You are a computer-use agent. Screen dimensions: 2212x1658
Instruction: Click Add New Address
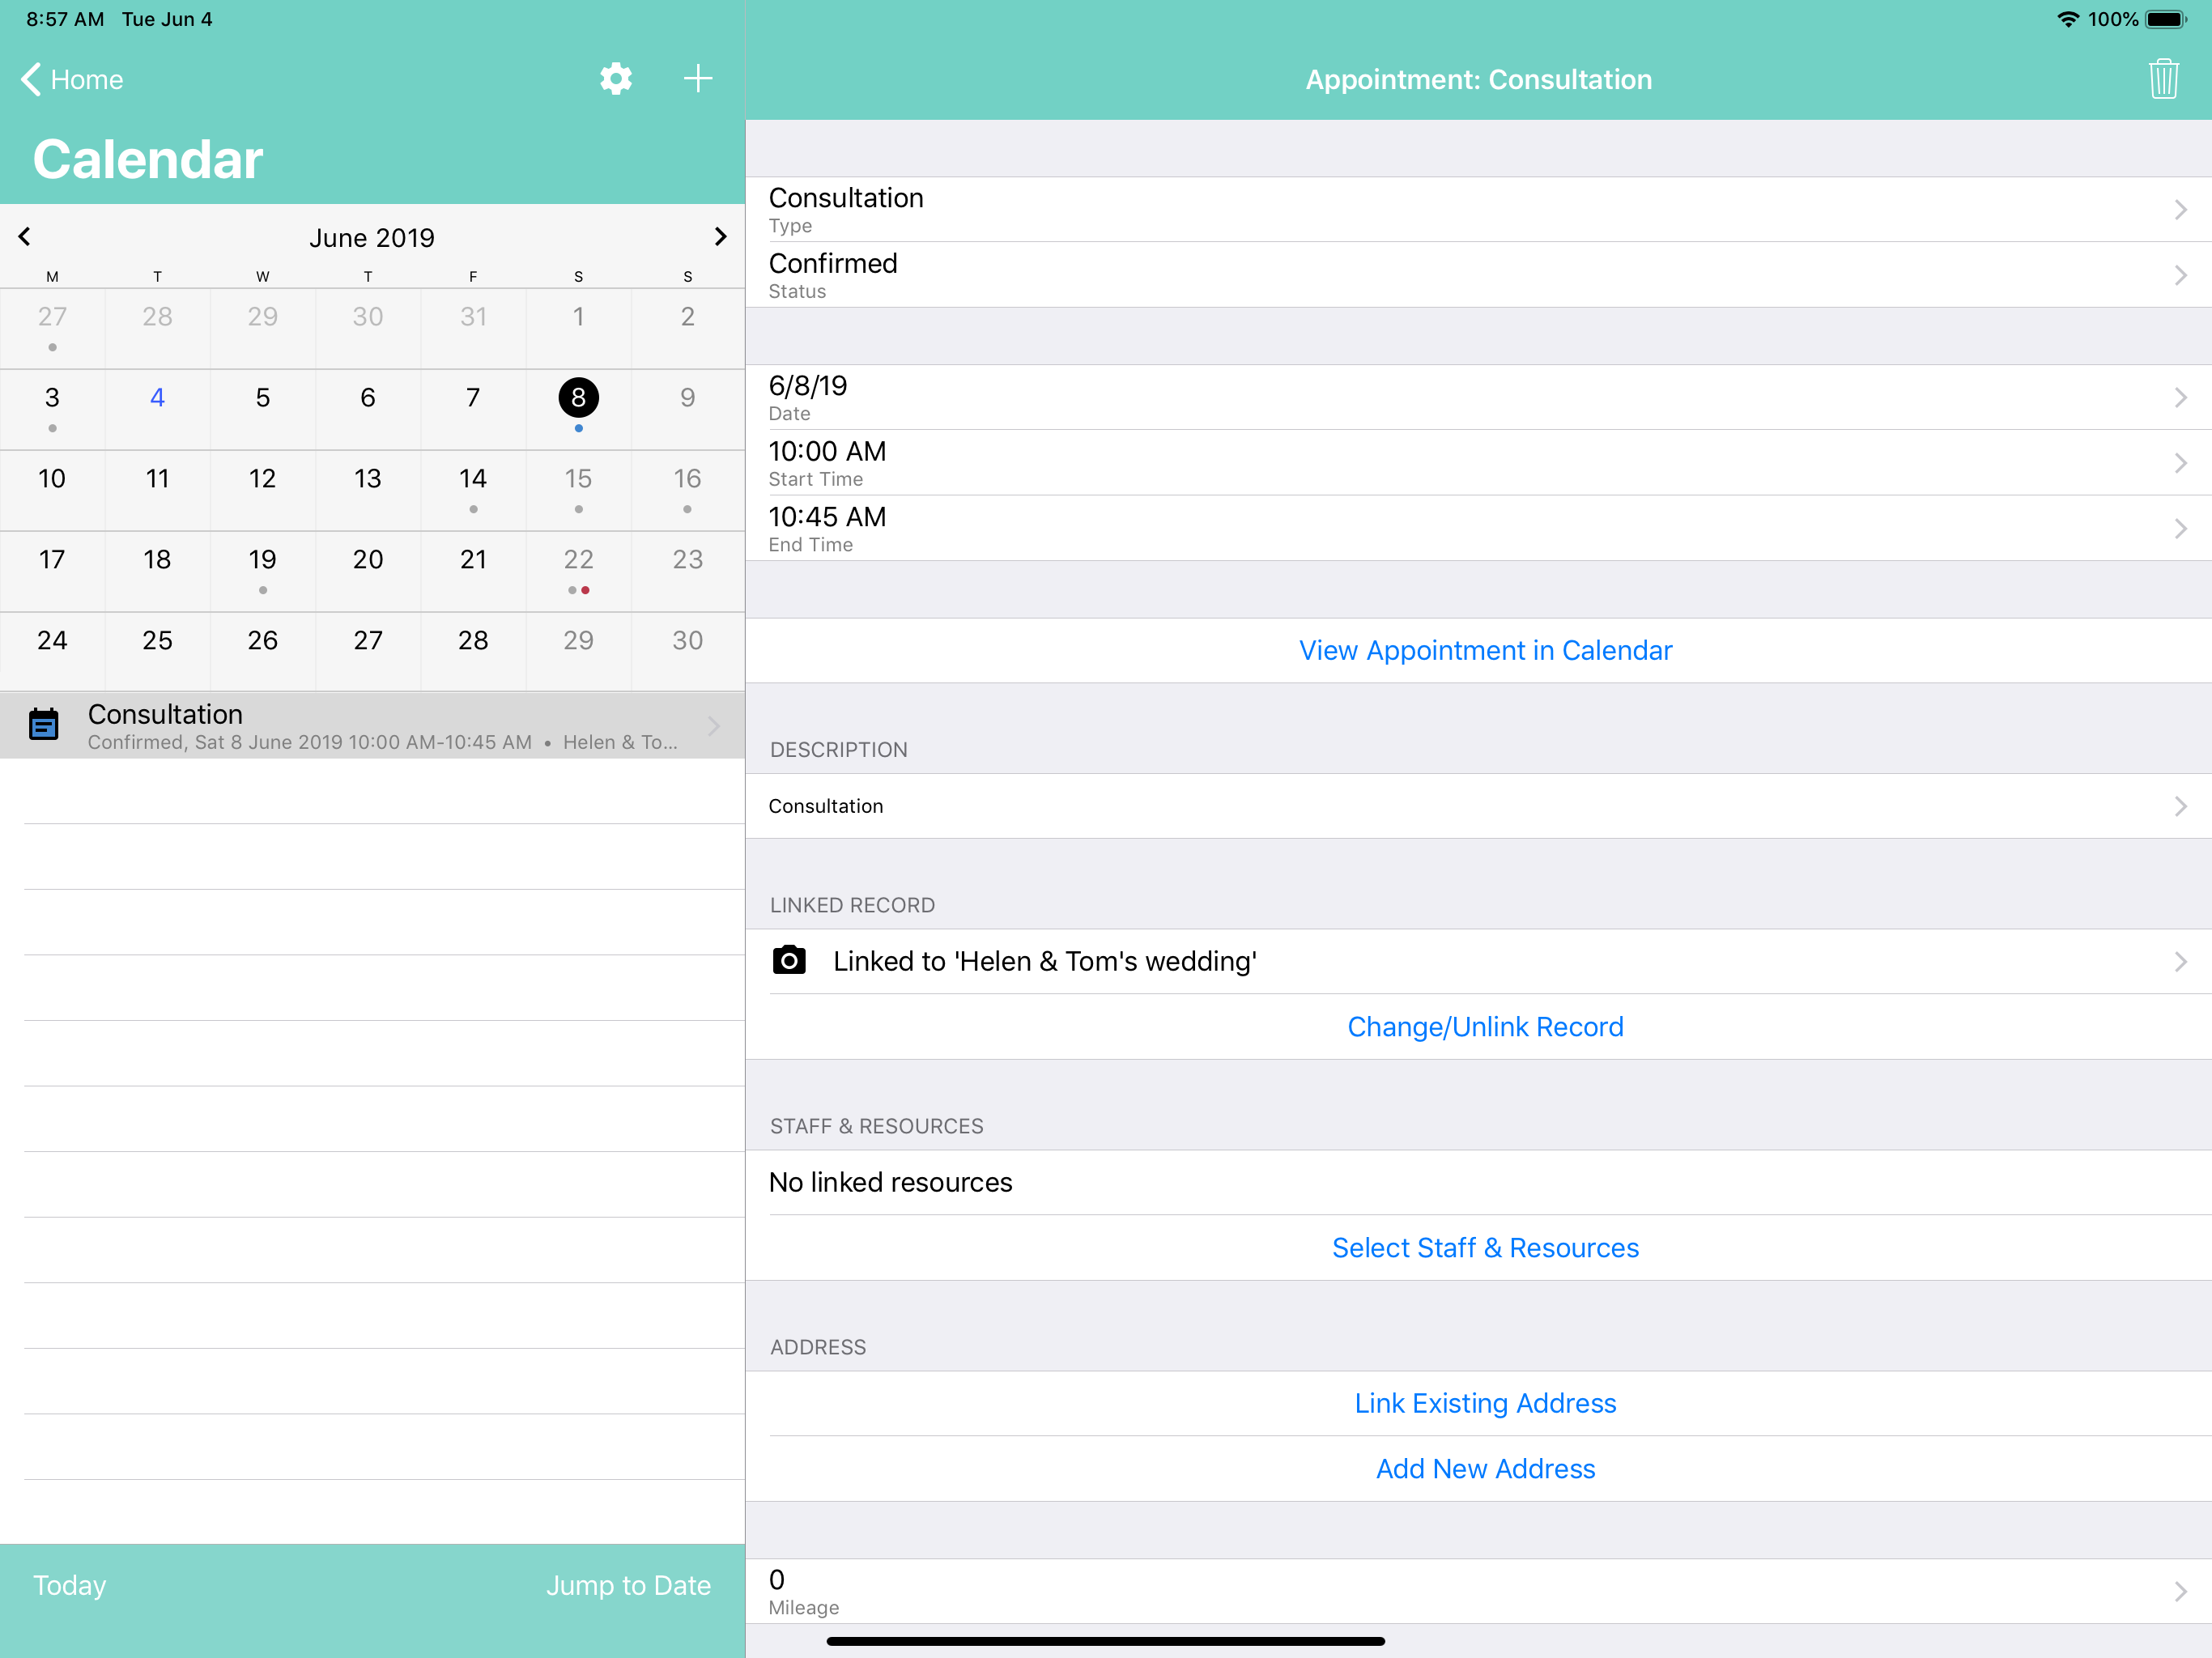point(1485,1469)
